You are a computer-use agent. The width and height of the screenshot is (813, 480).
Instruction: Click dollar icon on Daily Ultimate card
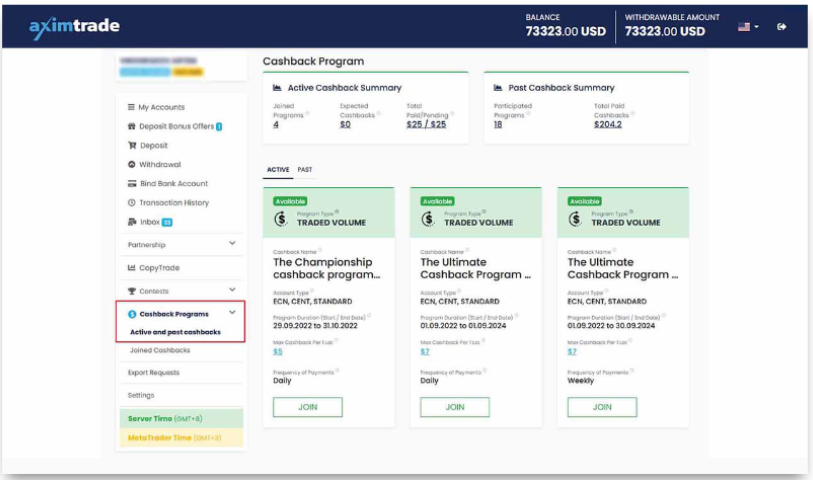pyautogui.click(x=428, y=219)
